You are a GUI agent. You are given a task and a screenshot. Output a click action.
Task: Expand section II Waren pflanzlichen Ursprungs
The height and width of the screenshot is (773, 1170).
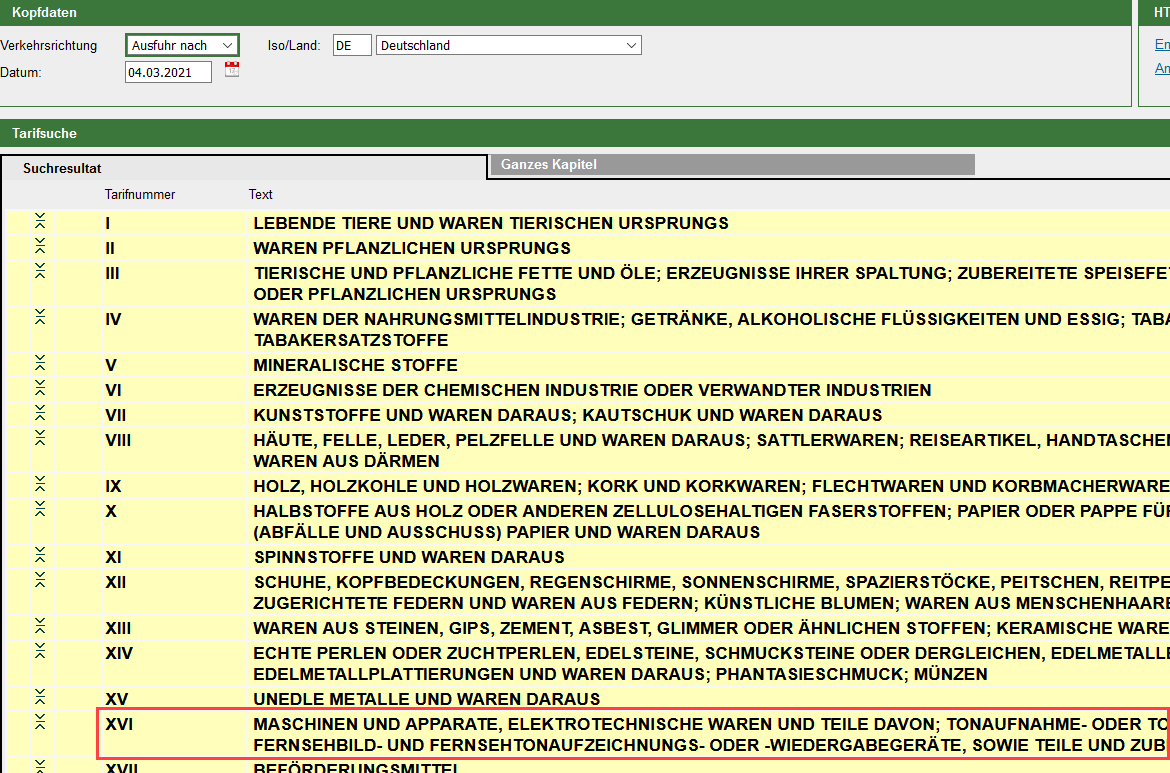40,245
